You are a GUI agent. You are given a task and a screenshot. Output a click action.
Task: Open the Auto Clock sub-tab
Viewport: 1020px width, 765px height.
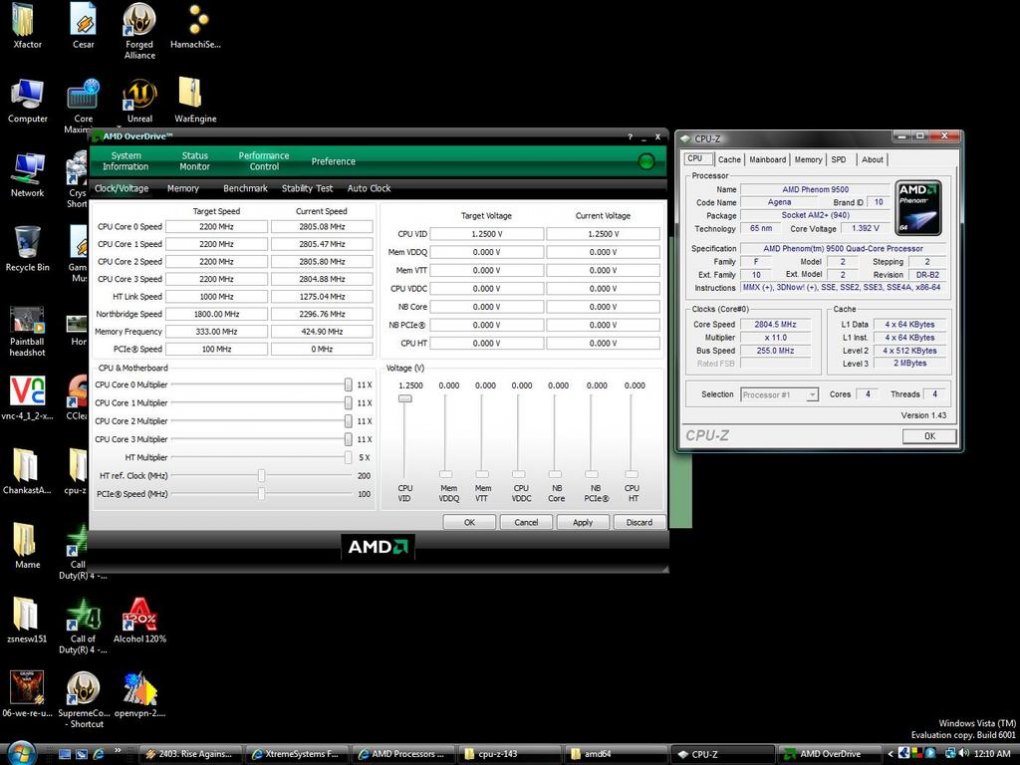pyautogui.click(x=369, y=188)
